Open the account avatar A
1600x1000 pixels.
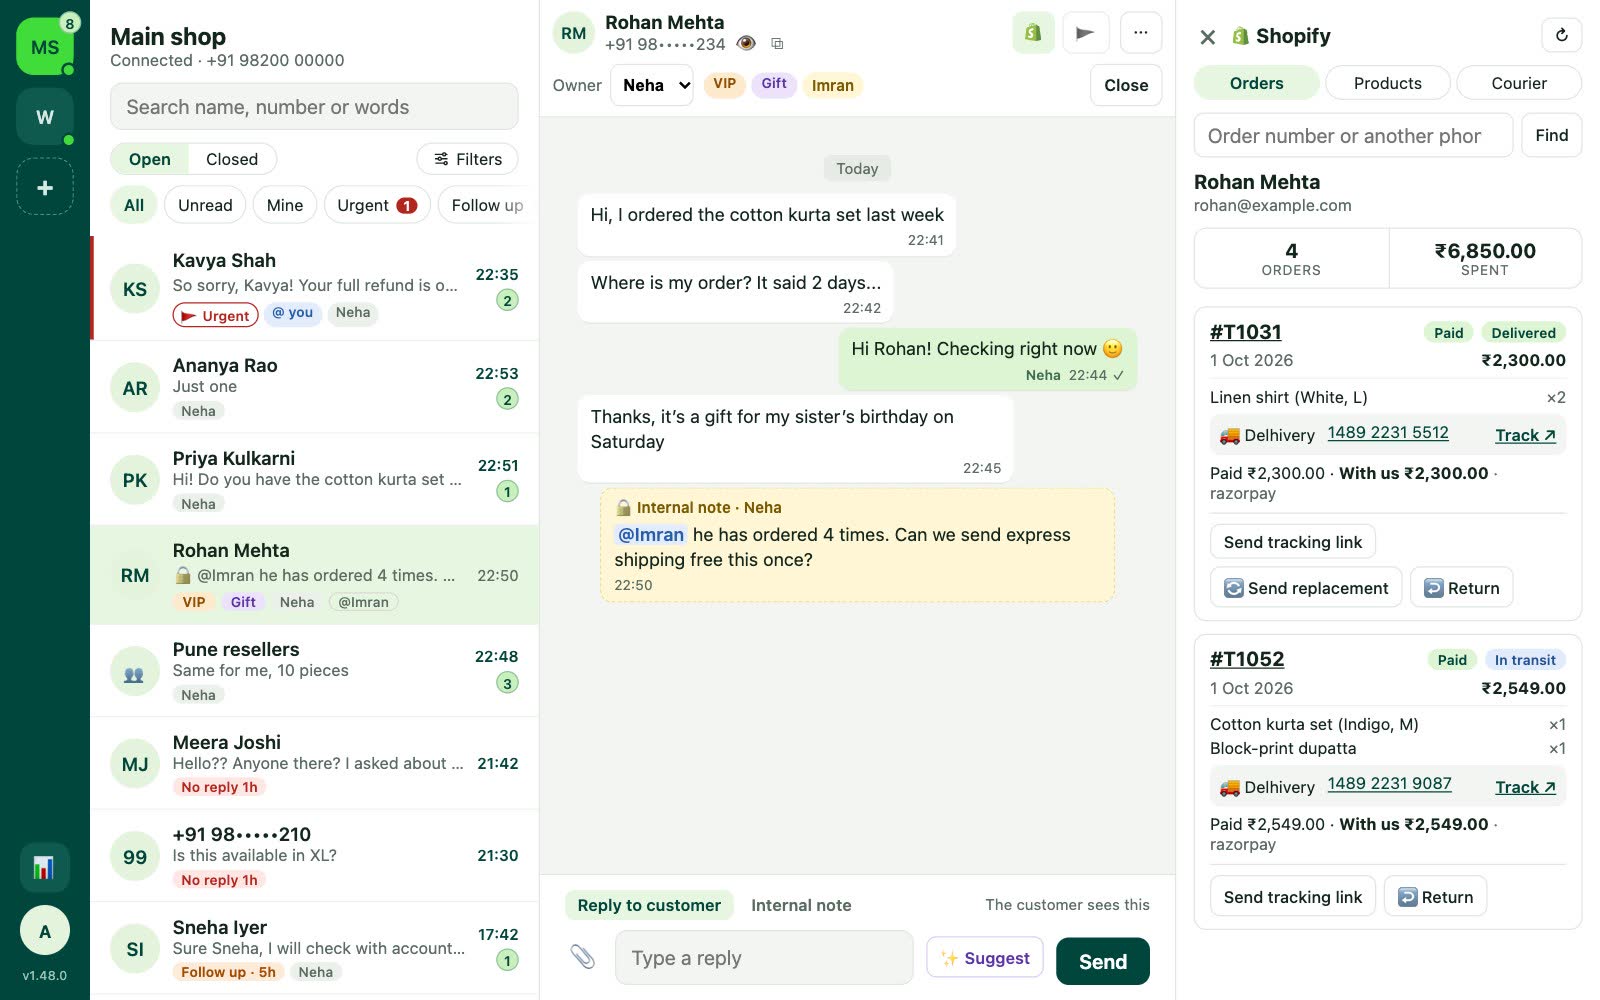point(44,931)
